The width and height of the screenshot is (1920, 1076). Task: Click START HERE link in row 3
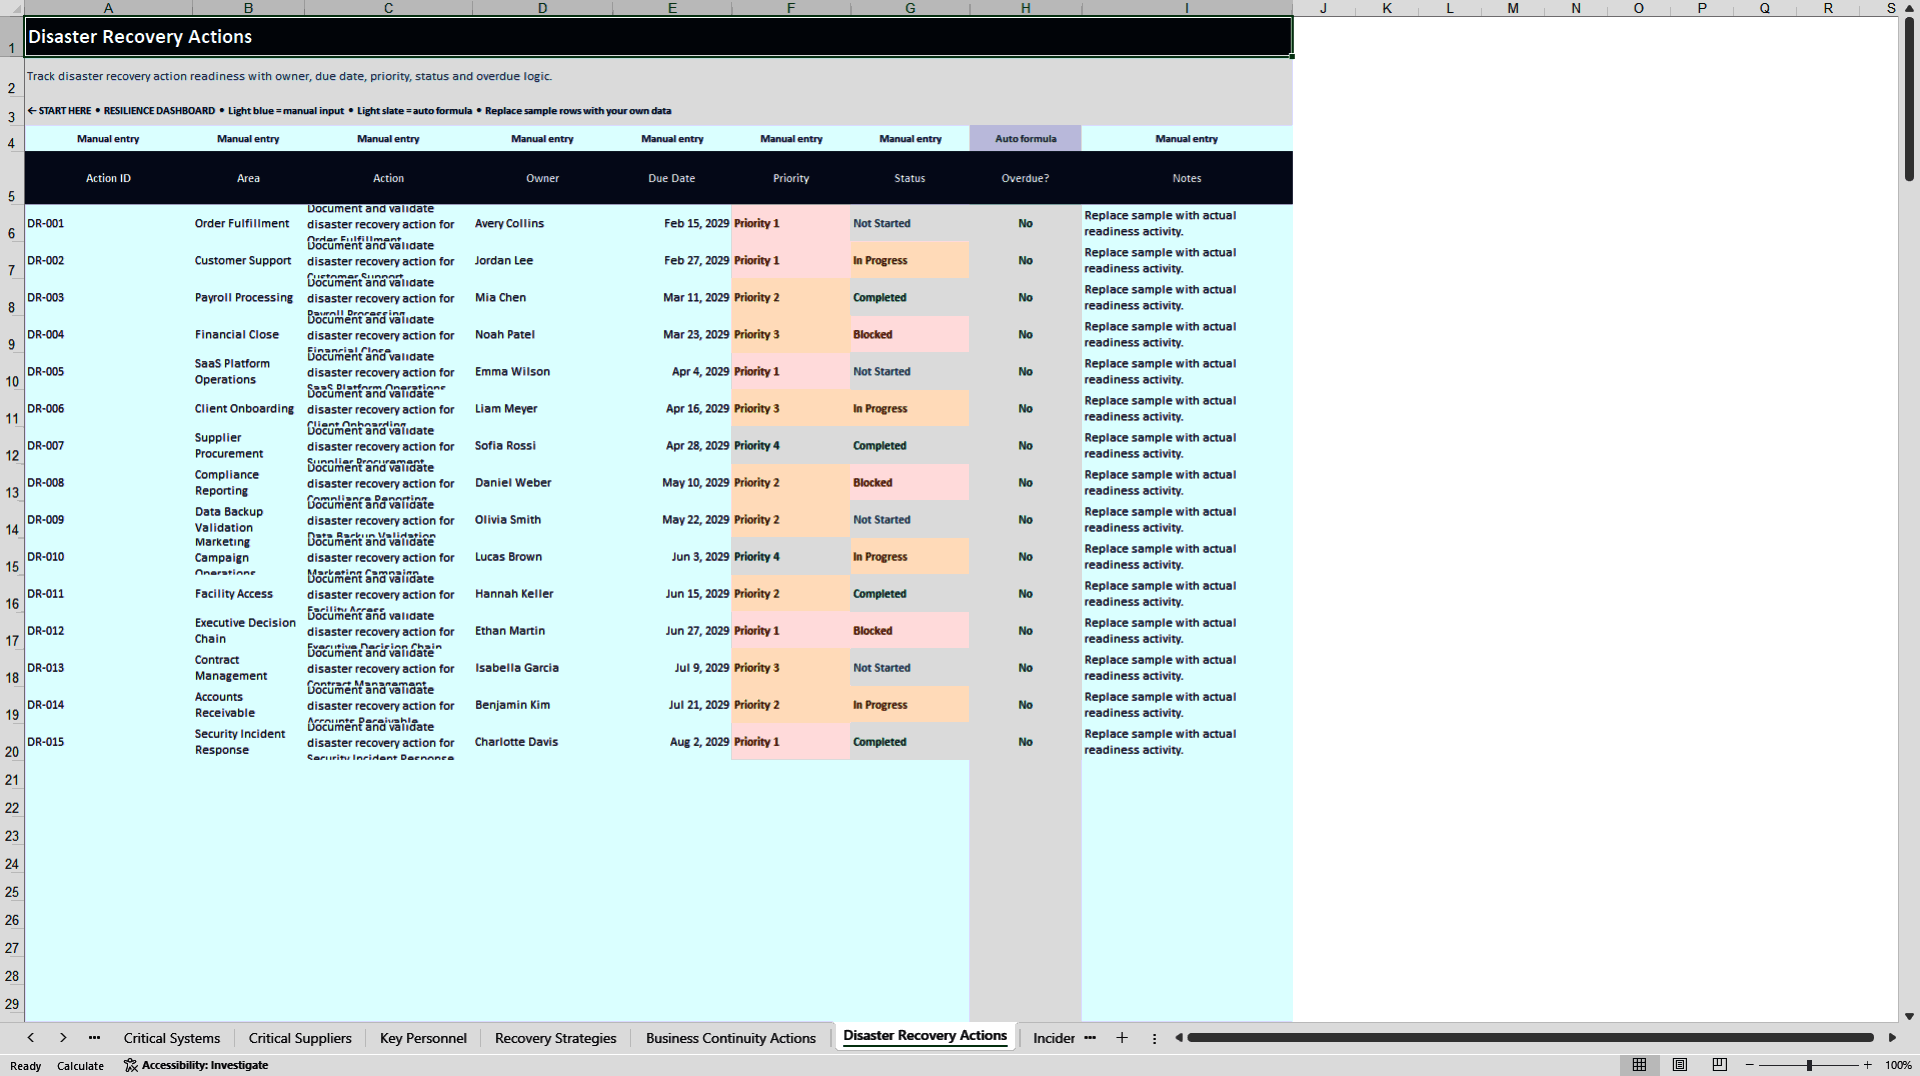point(59,111)
